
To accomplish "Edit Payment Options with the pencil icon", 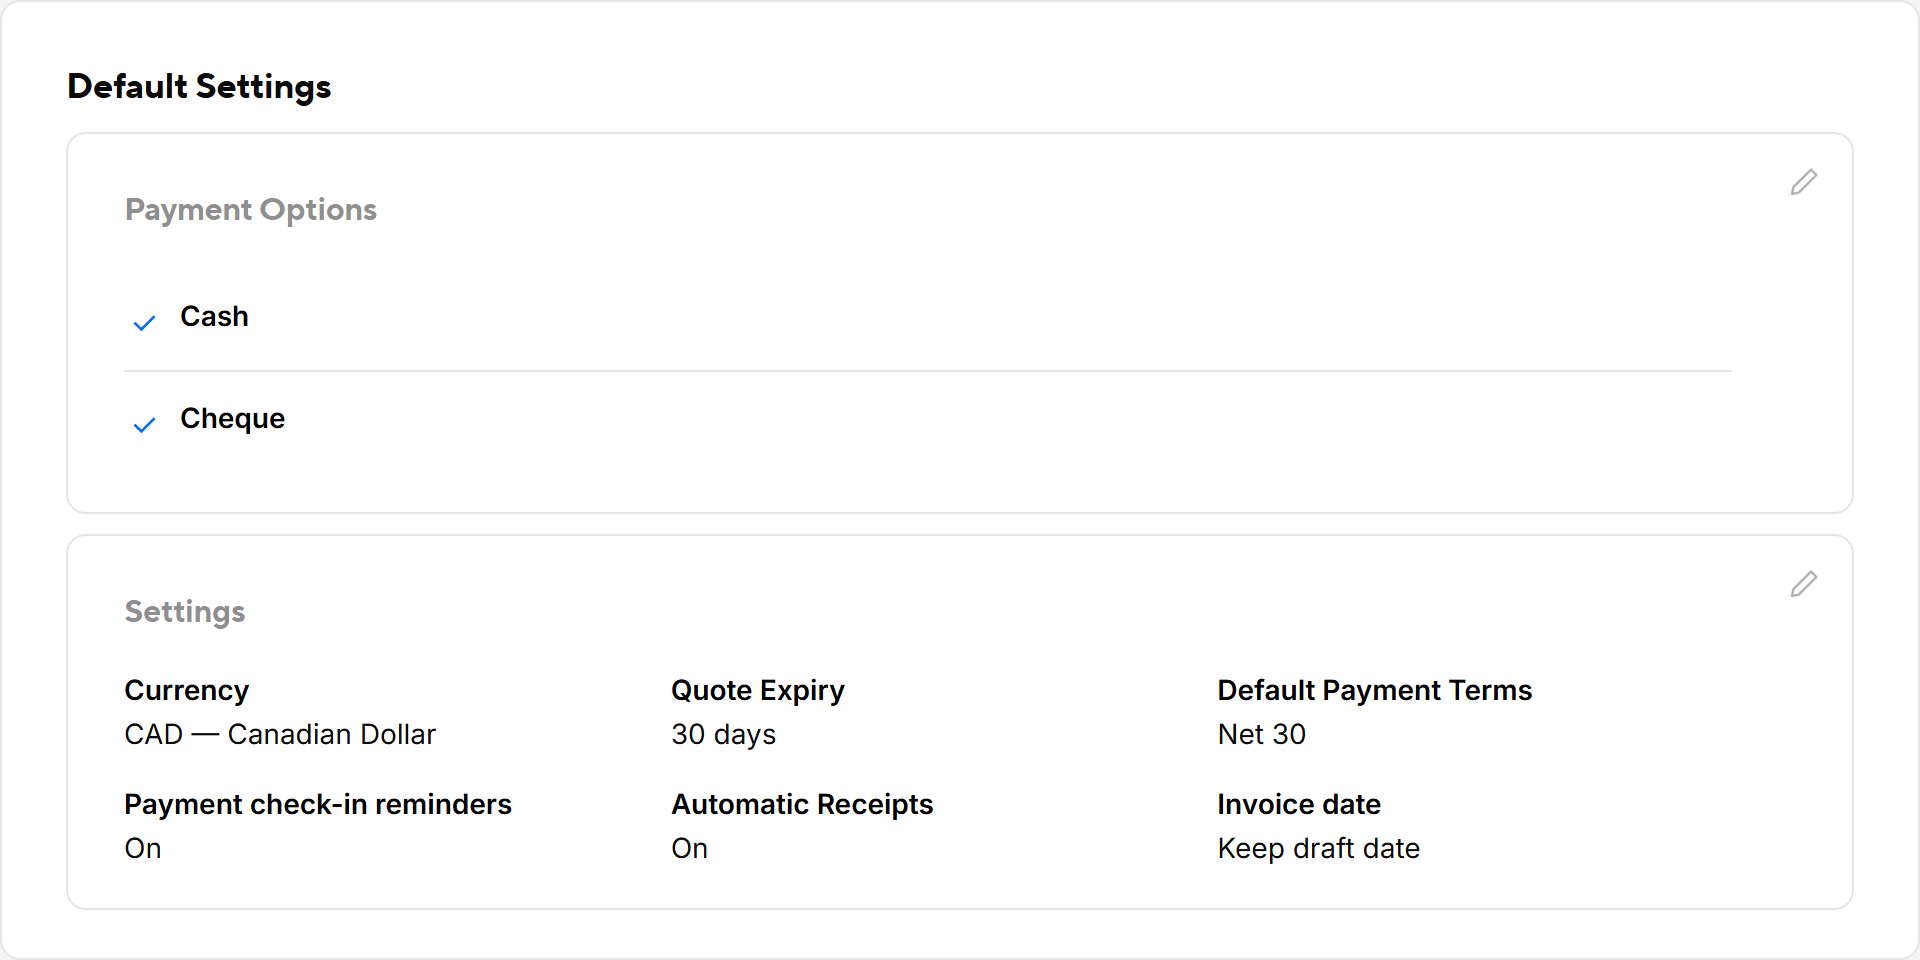I will (1804, 182).
